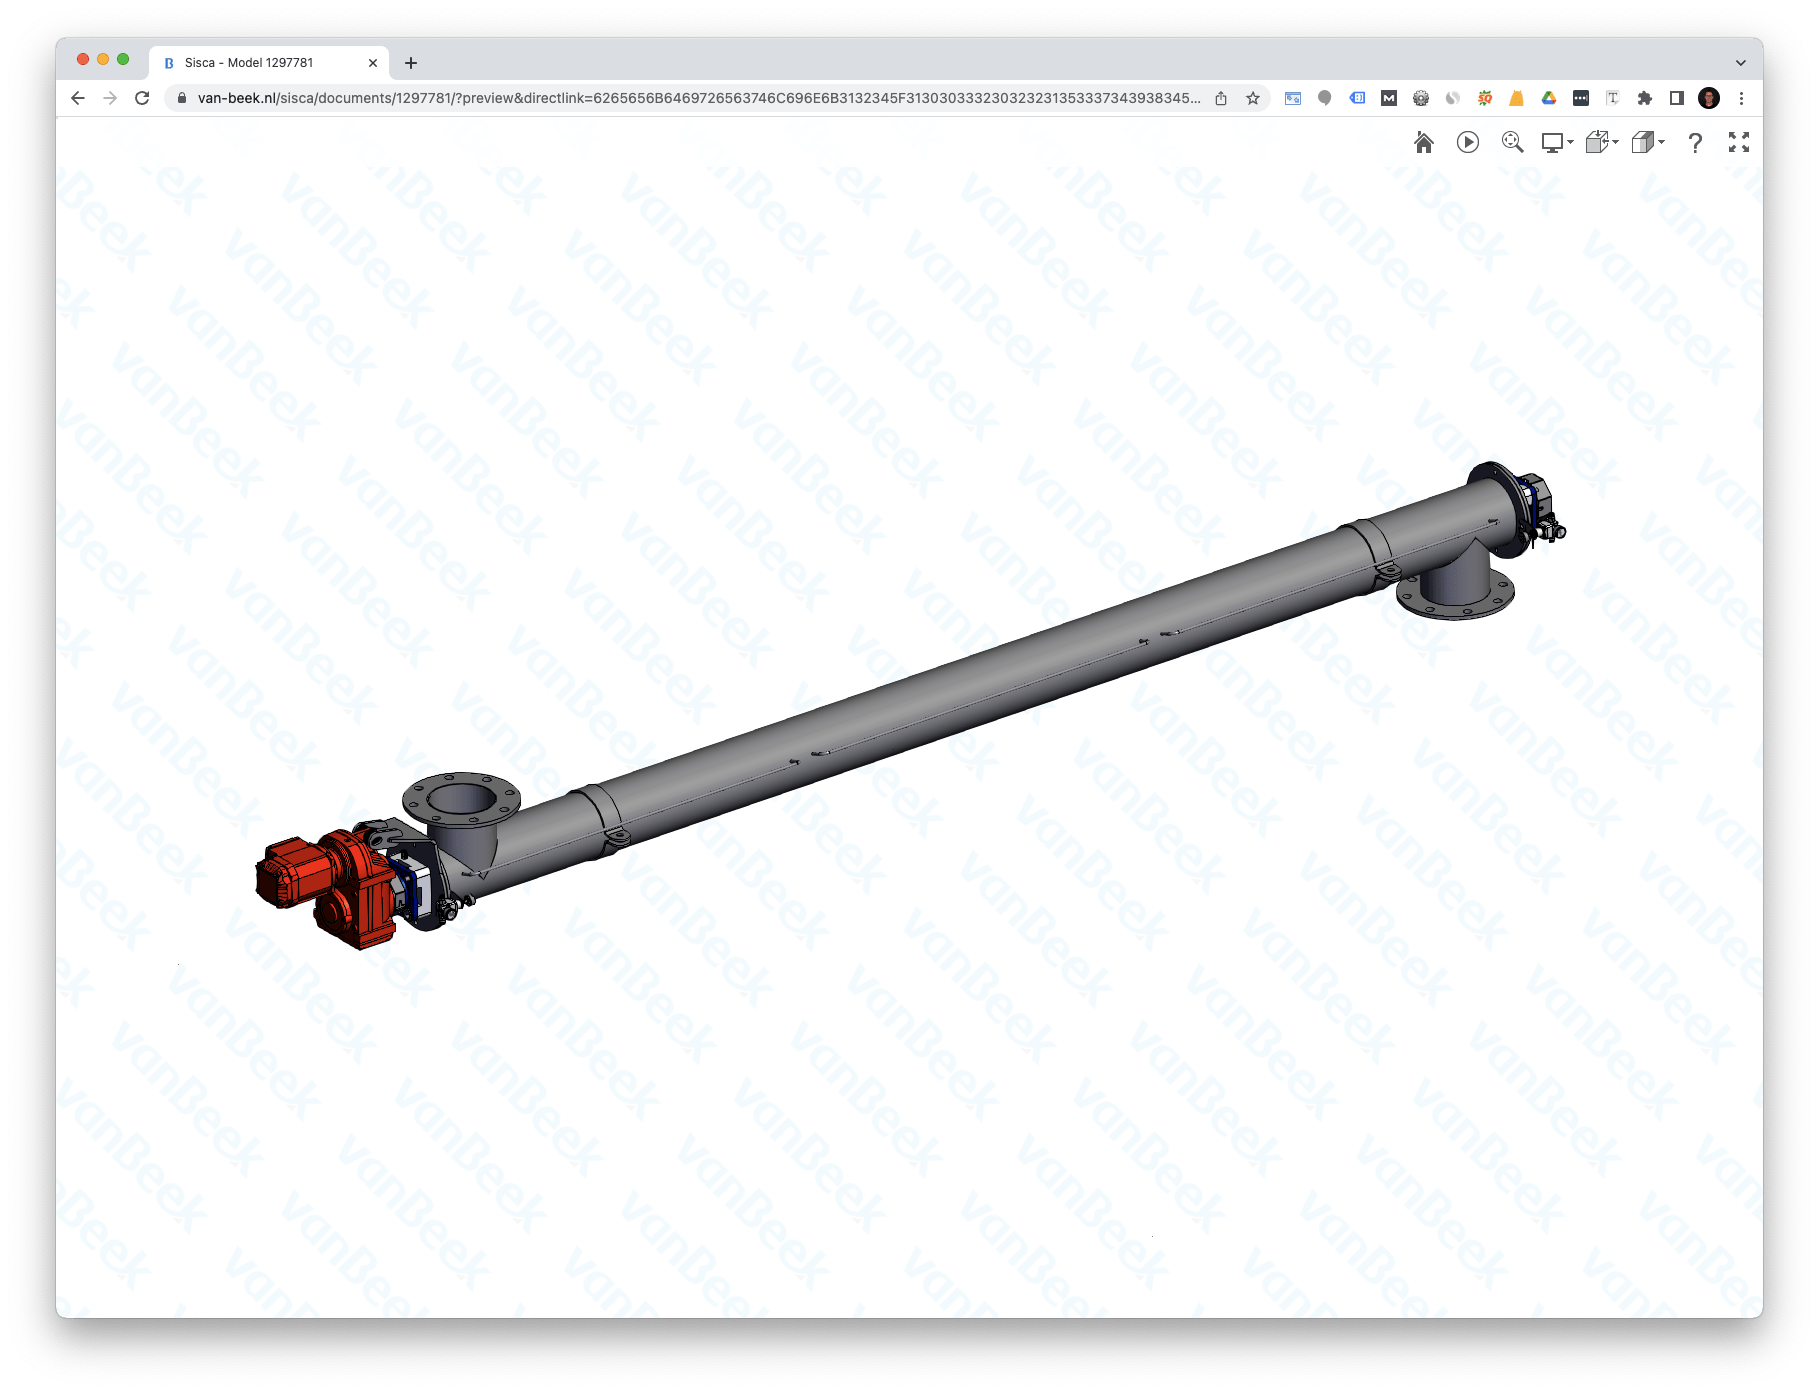Share this page from address bar
1819x1392 pixels.
pyautogui.click(x=1221, y=98)
